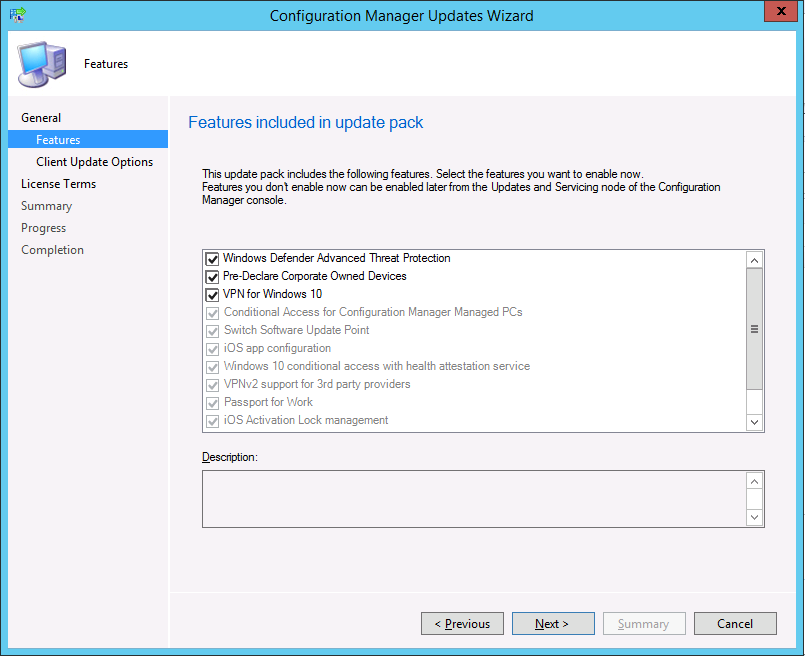
Task: Toggle the VPN for Windows 10 checkbox
Action: 212,295
